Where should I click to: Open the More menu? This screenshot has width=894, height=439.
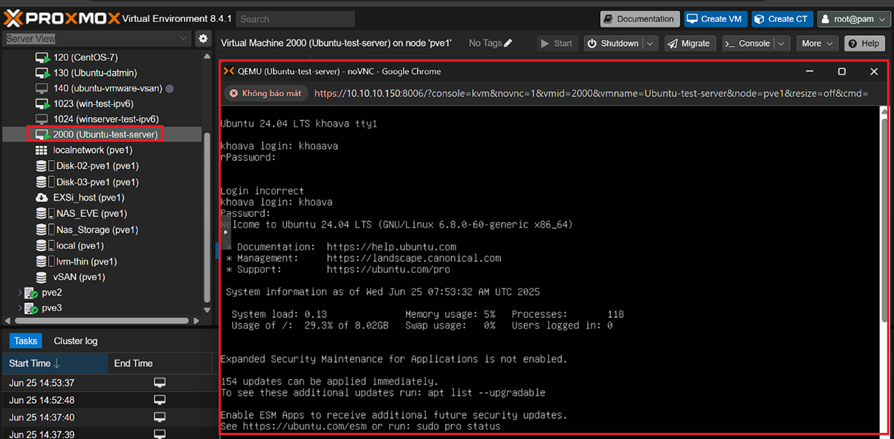pyautogui.click(x=817, y=44)
